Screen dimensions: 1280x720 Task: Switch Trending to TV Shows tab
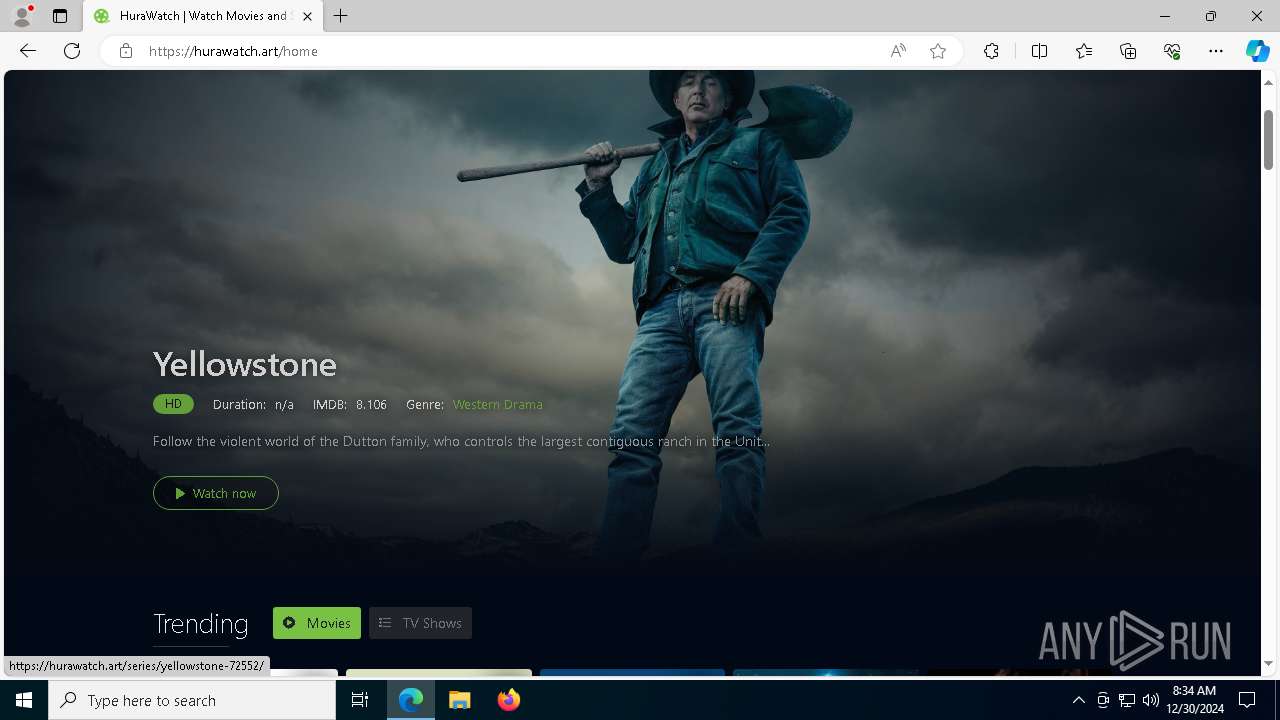[420, 623]
